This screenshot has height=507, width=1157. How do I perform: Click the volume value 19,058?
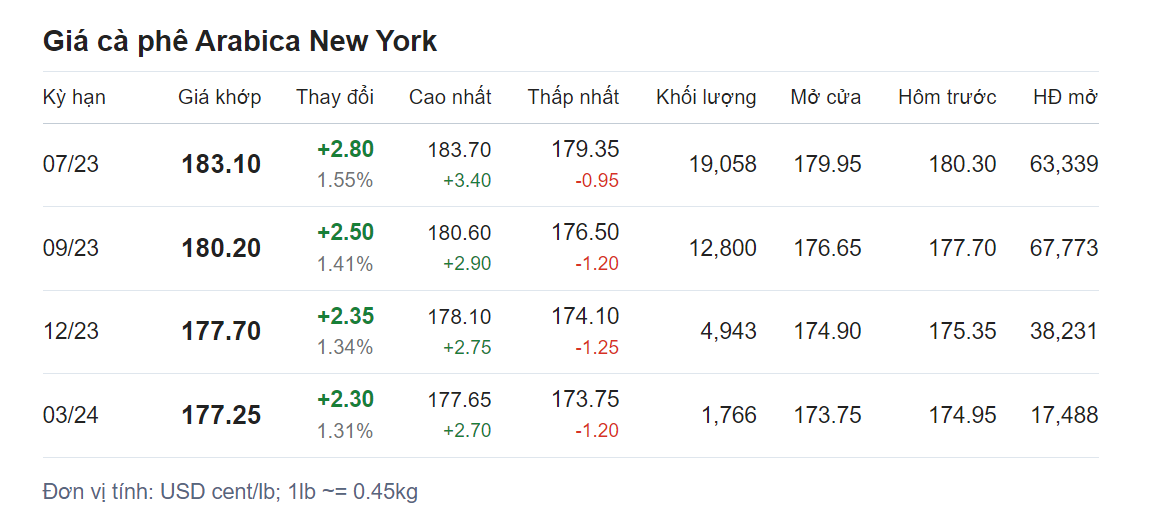coord(722,164)
